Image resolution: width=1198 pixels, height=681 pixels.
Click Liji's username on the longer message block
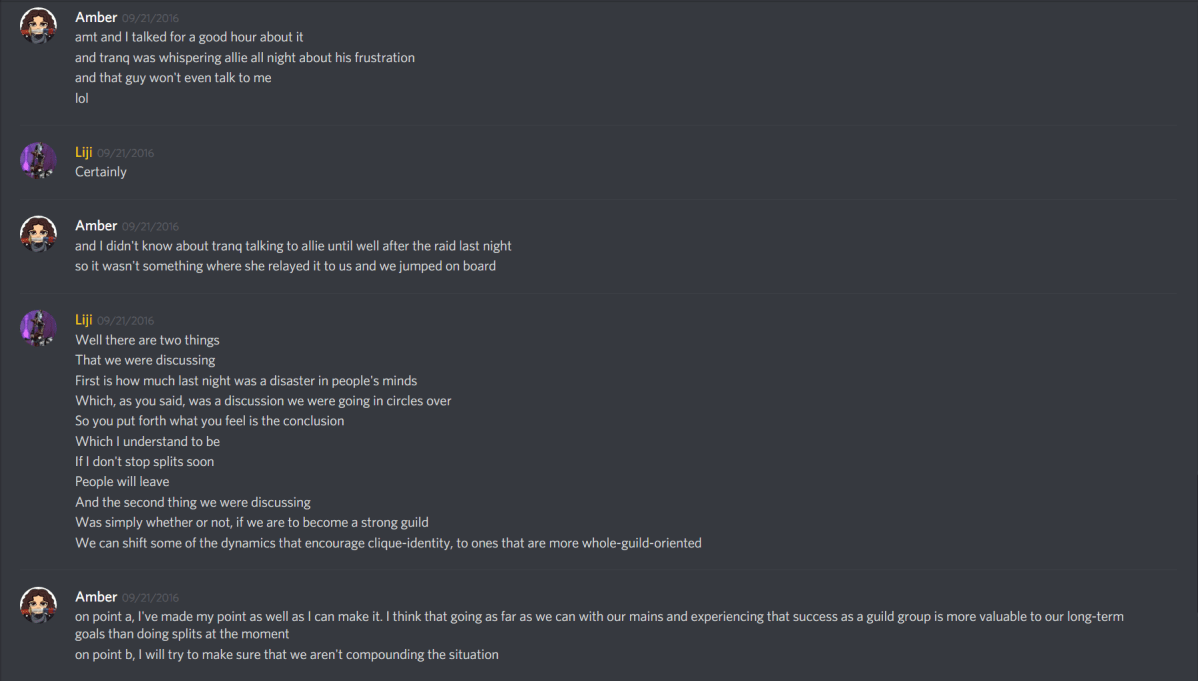[82, 319]
